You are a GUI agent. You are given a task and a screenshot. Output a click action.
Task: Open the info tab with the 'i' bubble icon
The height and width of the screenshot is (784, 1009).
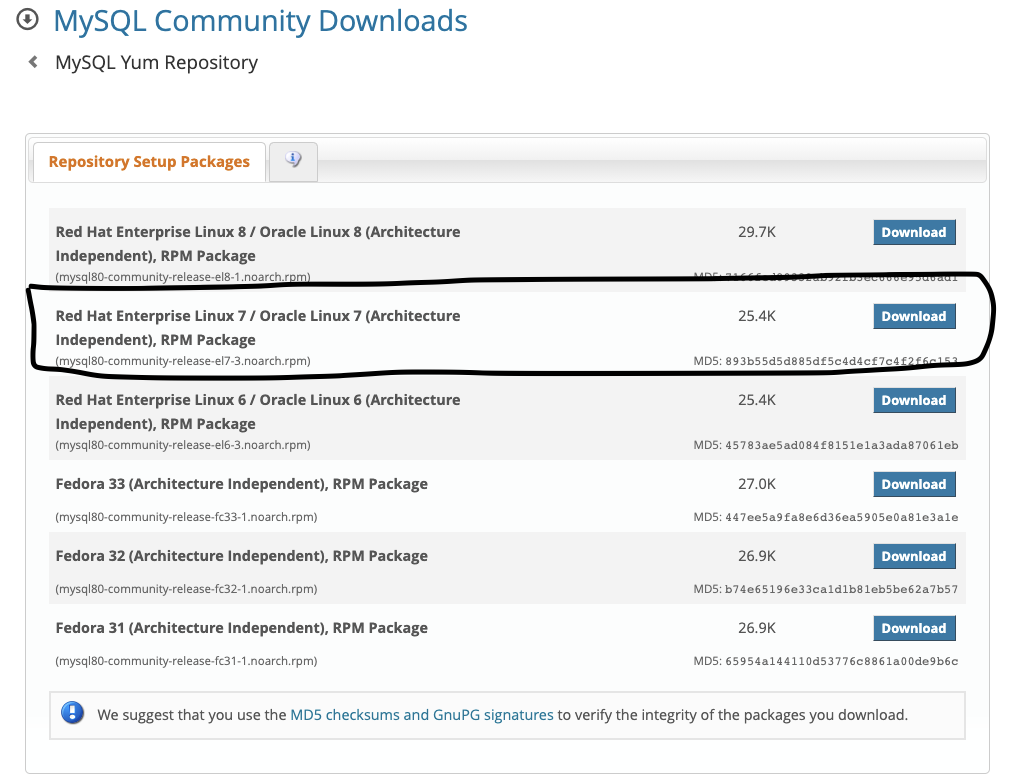[x=293, y=160]
